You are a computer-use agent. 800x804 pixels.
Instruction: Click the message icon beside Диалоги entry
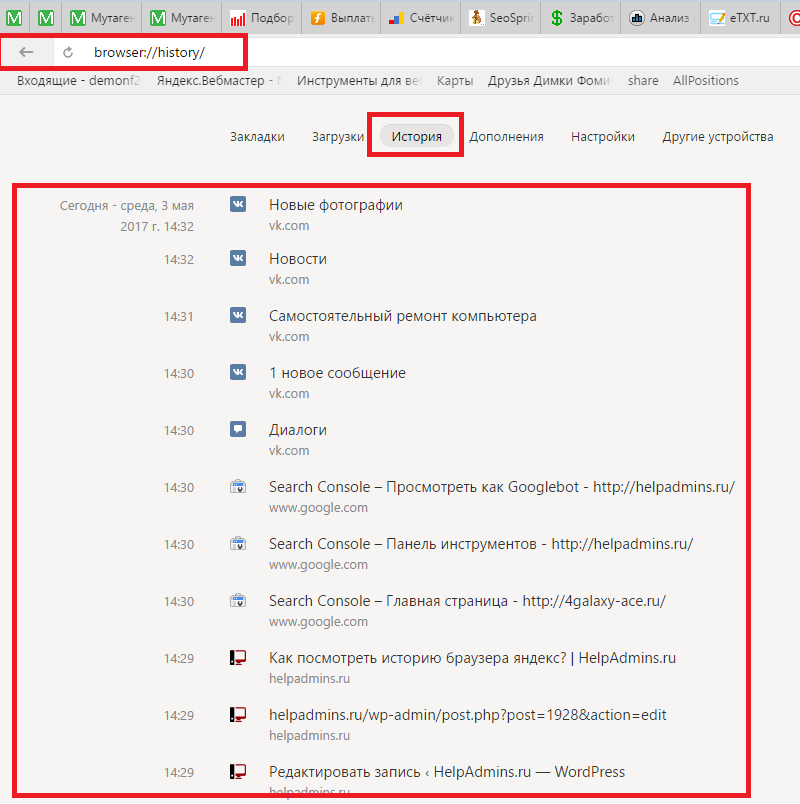(x=238, y=429)
